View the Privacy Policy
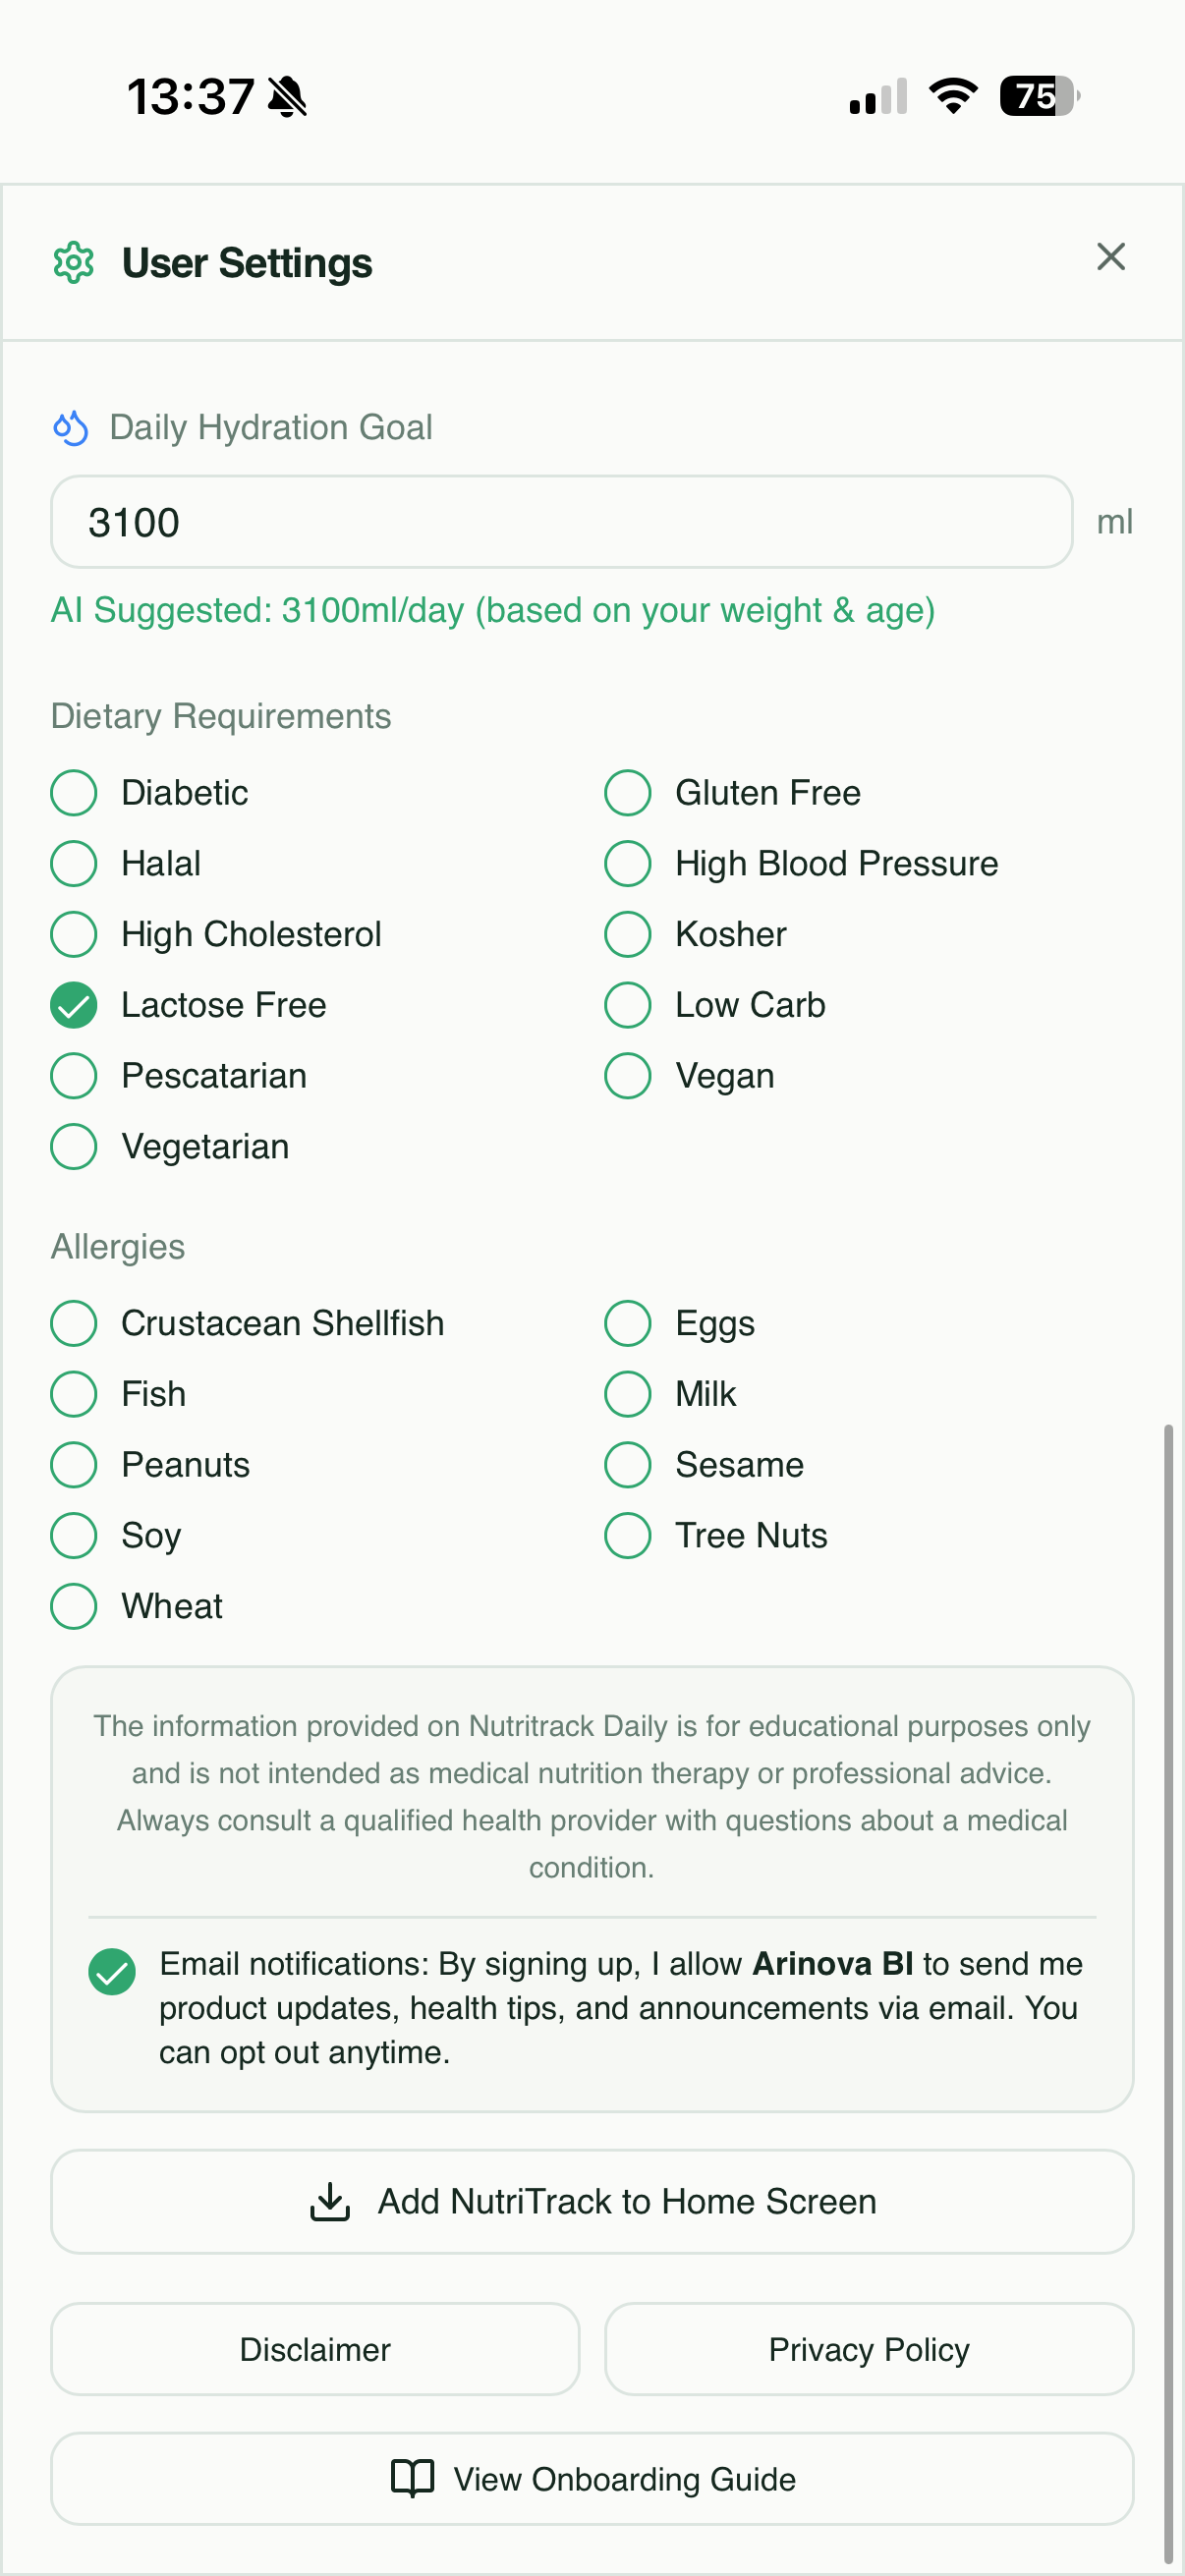 (x=868, y=2349)
